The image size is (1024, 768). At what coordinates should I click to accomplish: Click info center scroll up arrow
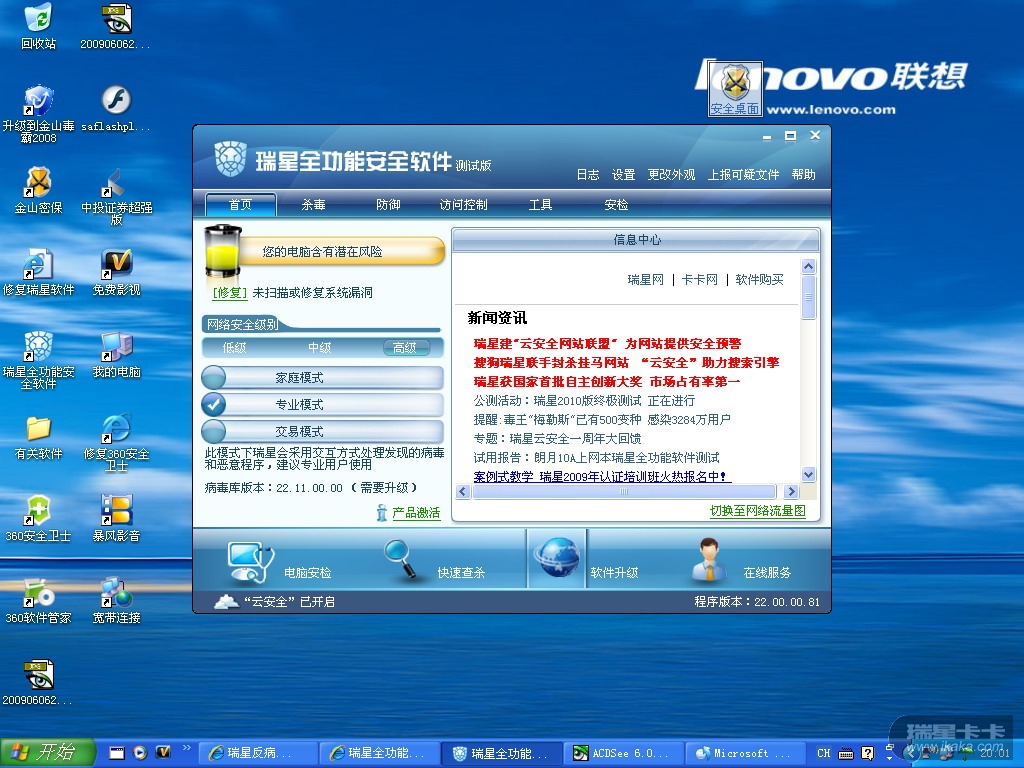tap(808, 266)
